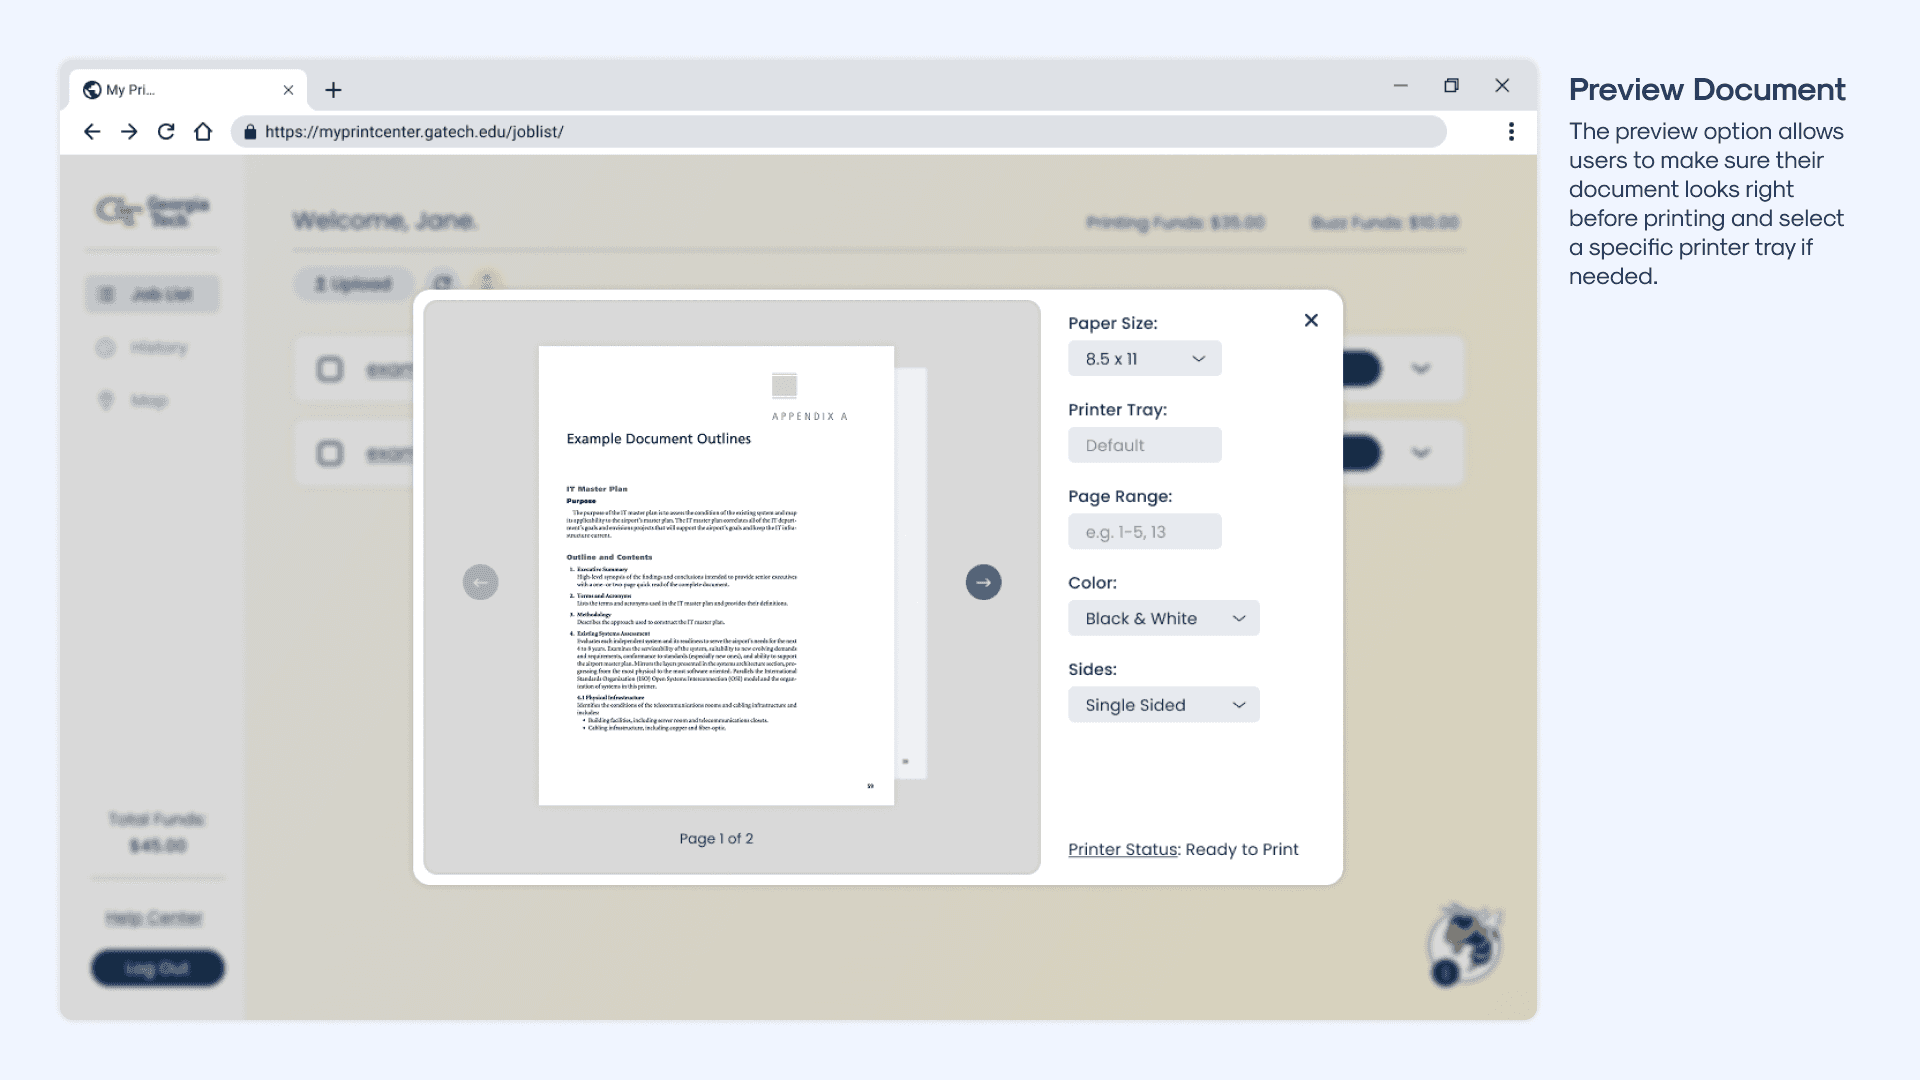
Task: Open the Sides dropdown showing Single Sided
Action: (x=1163, y=705)
